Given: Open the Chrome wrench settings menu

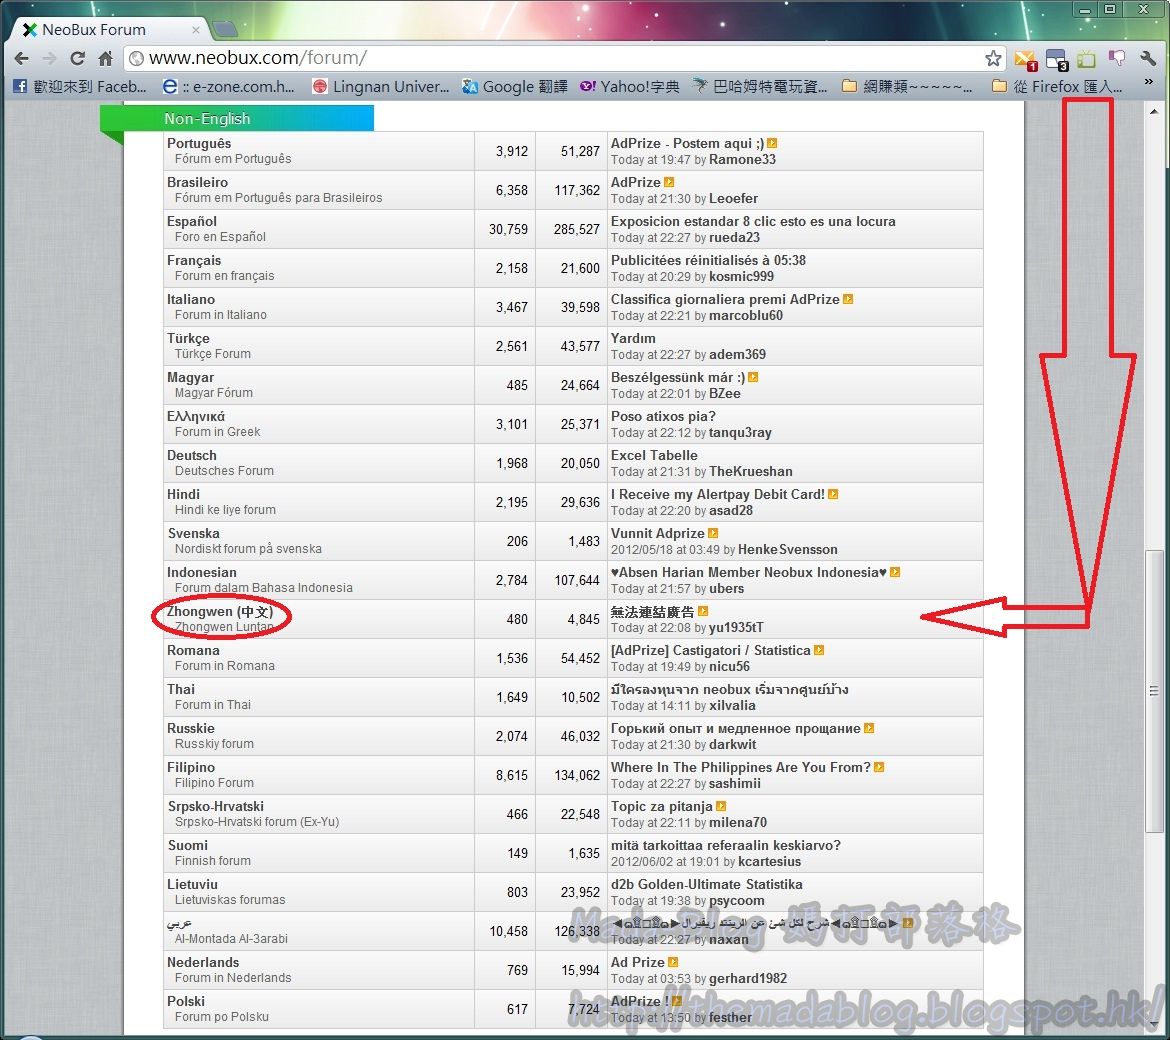Looking at the screenshot, I should pos(1148,58).
